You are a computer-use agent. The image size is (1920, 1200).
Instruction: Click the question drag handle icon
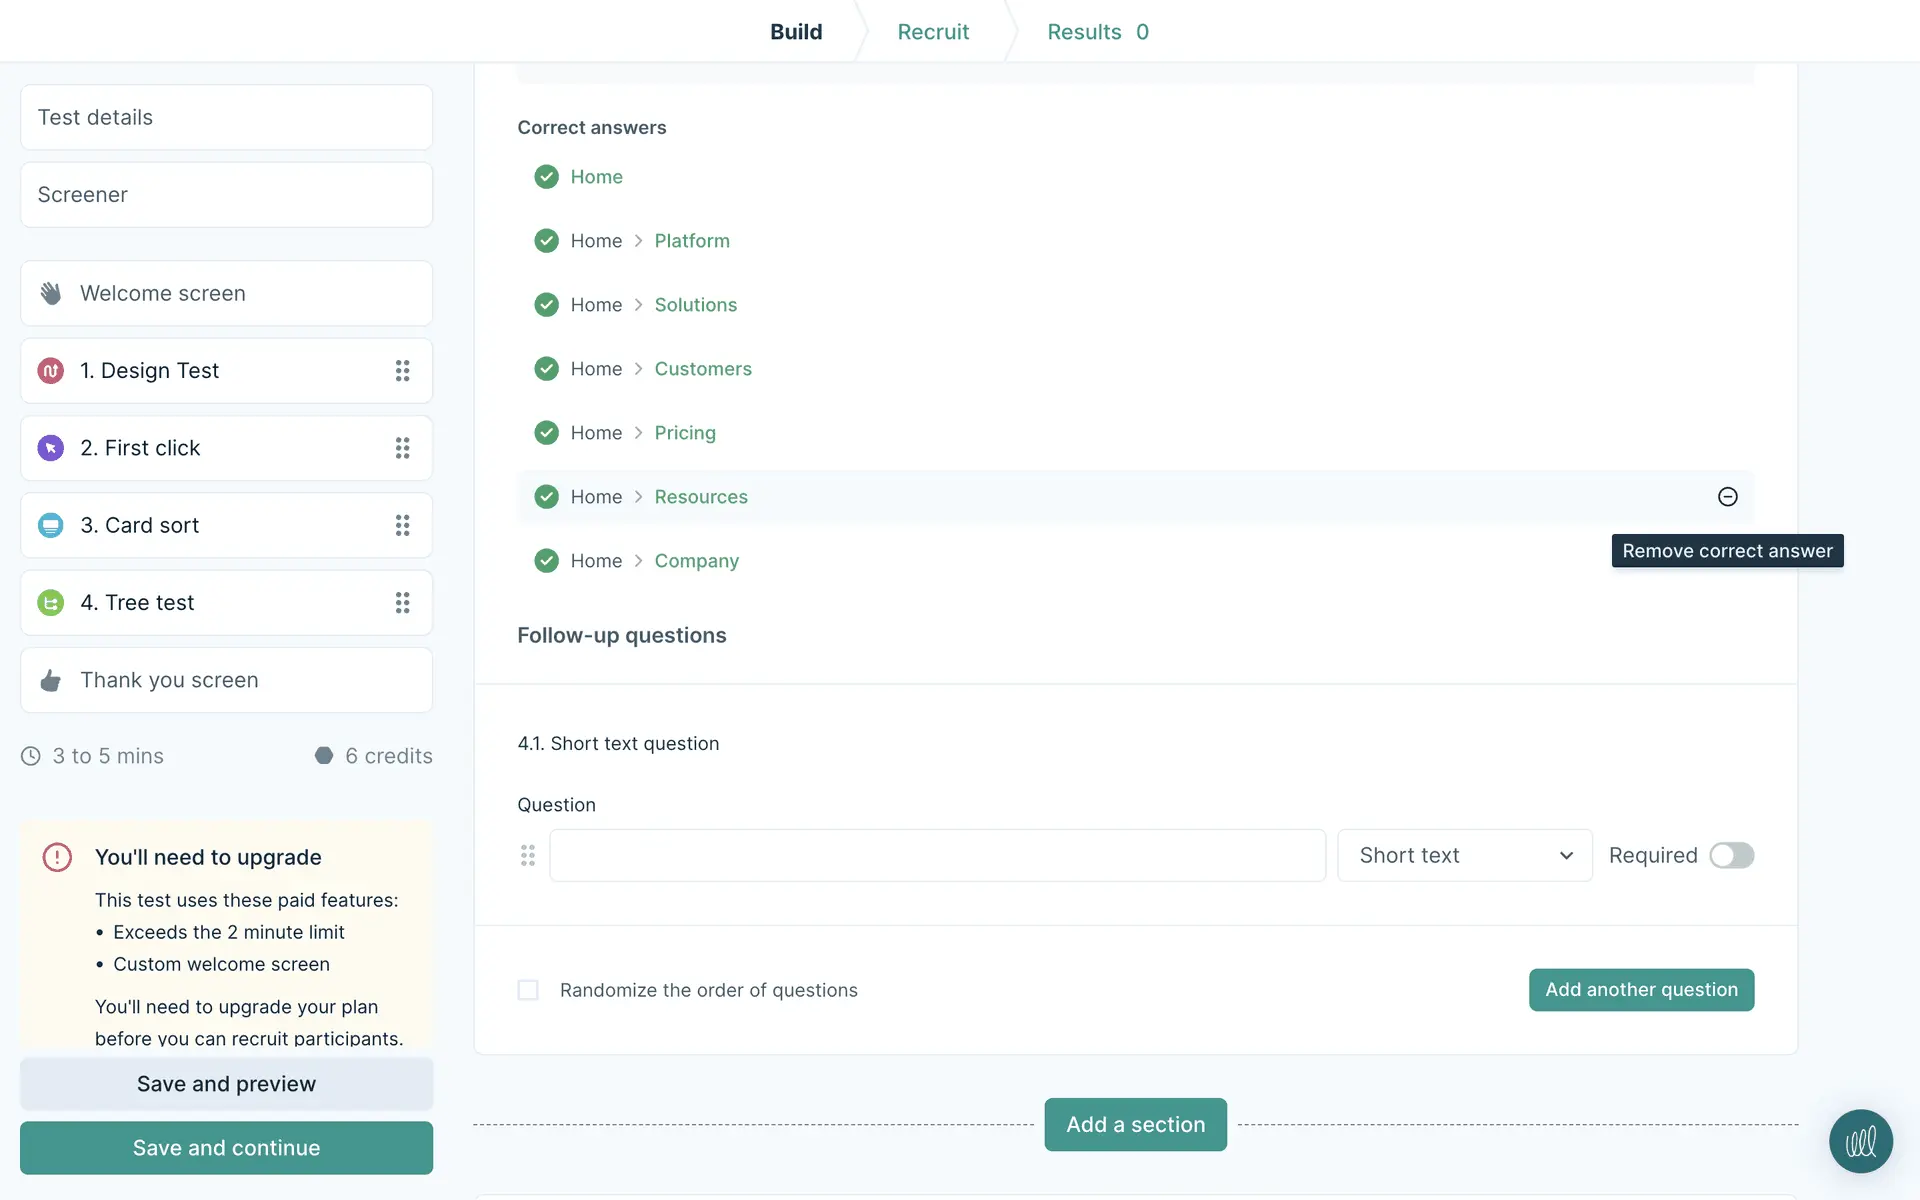coord(528,856)
